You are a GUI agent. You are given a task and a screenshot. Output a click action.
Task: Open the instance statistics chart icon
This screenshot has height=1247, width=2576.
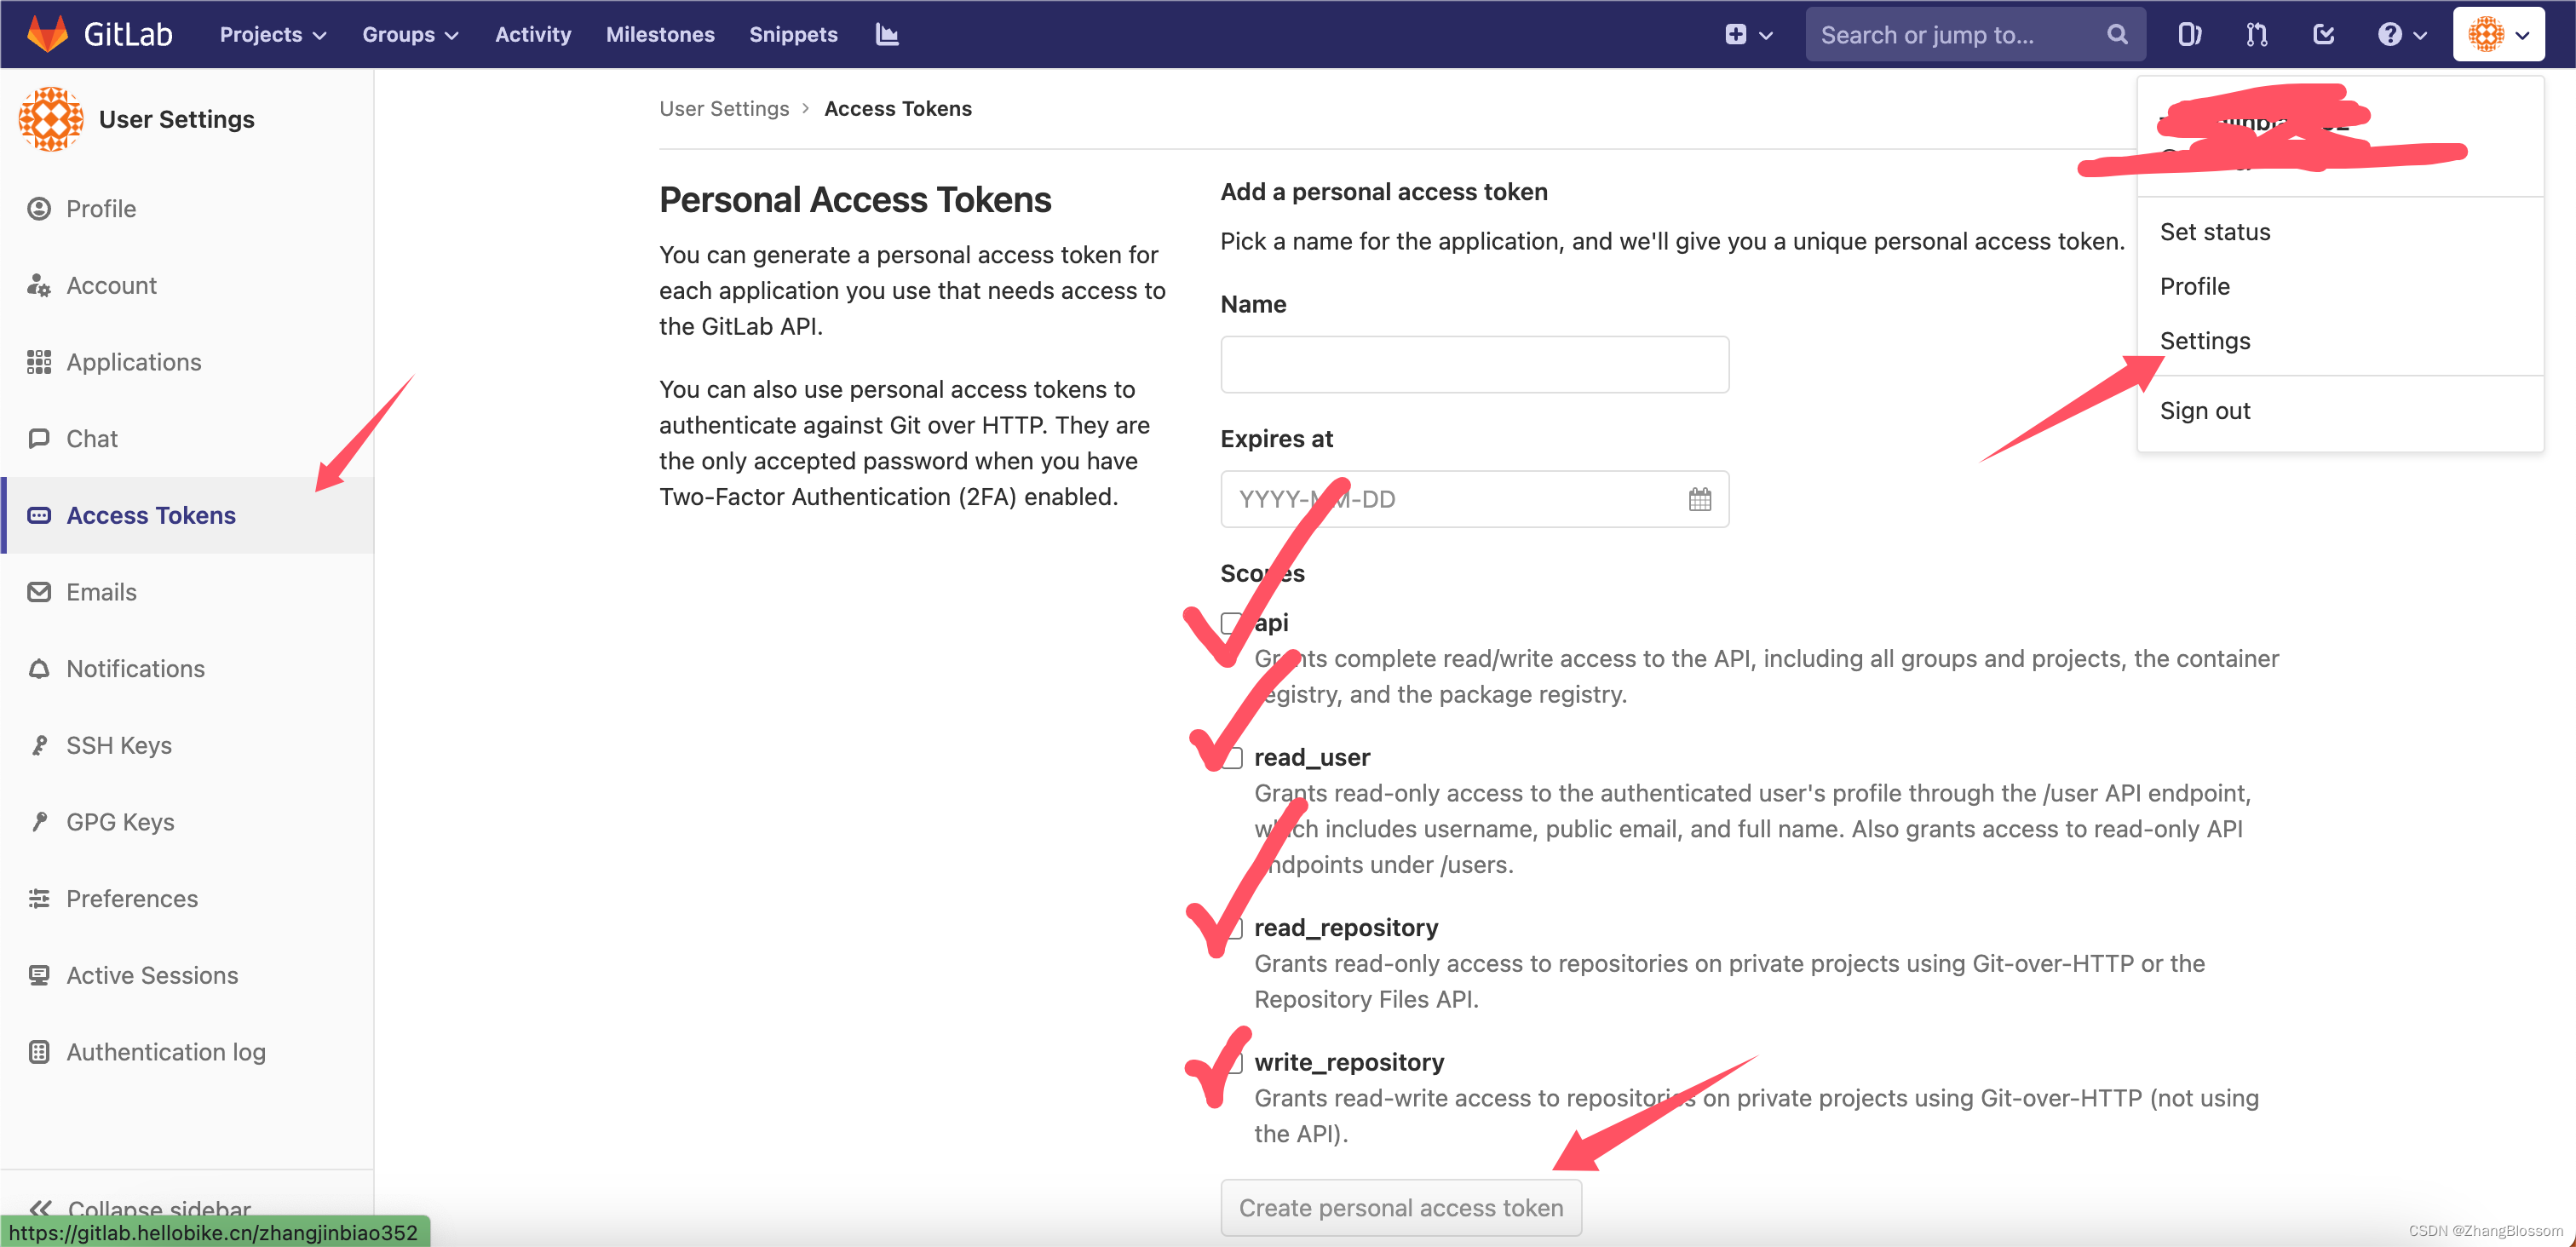click(887, 34)
